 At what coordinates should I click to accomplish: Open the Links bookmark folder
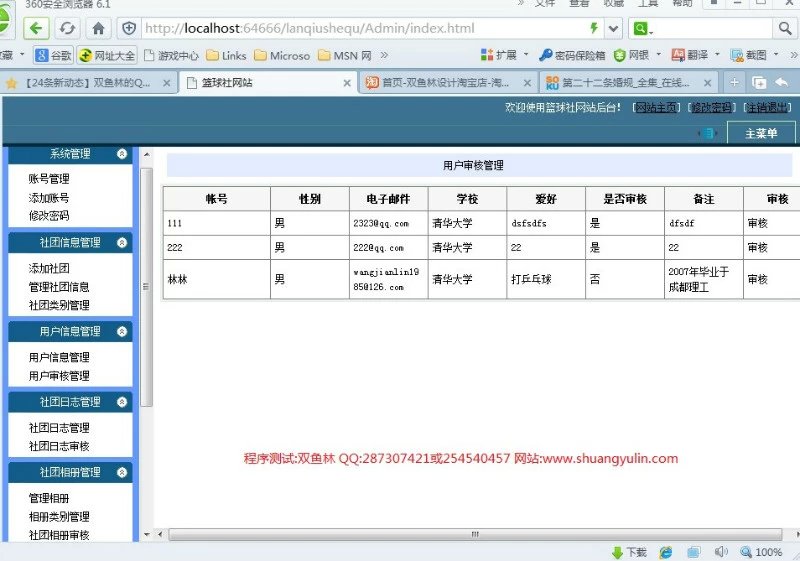(227, 55)
